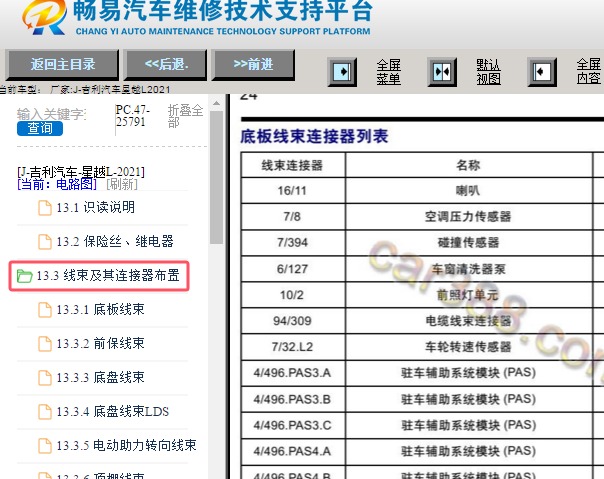Click the 全屏内容 text link

(x=589, y=71)
